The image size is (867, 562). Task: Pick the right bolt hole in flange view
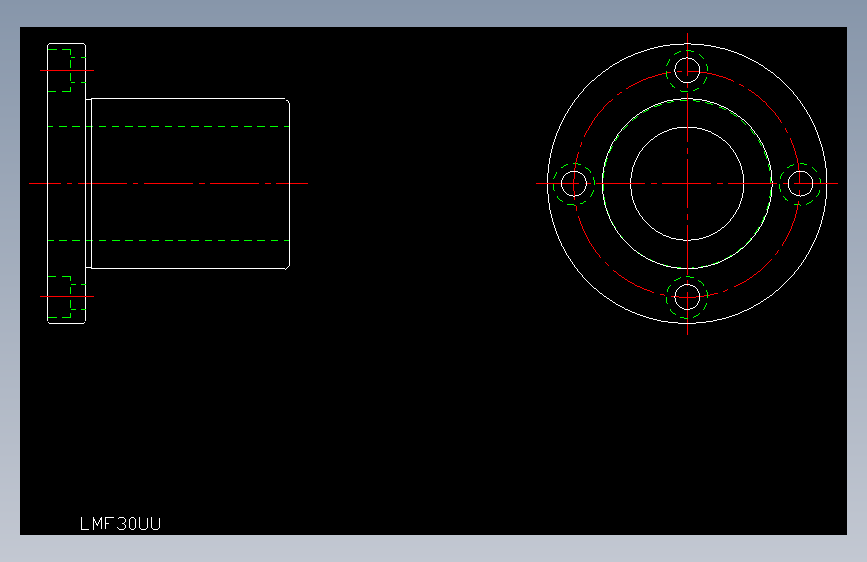pyautogui.click(x=800, y=184)
